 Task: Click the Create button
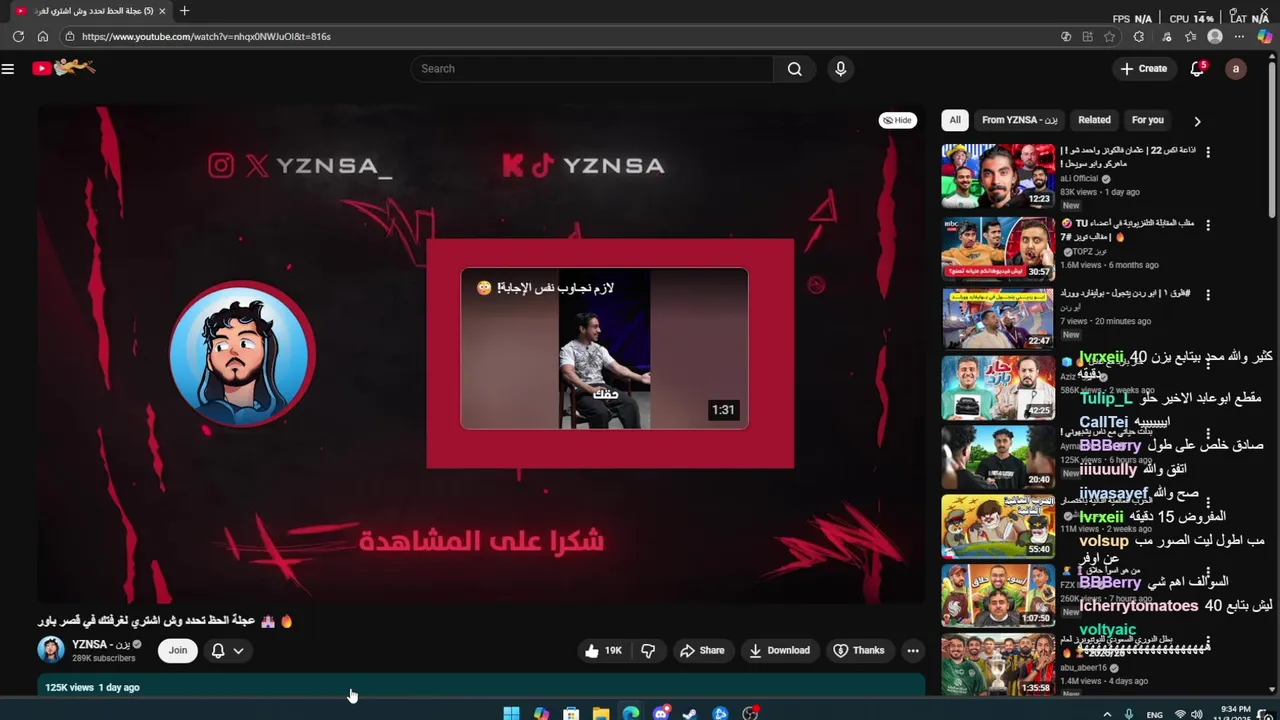(x=1144, y=69)
